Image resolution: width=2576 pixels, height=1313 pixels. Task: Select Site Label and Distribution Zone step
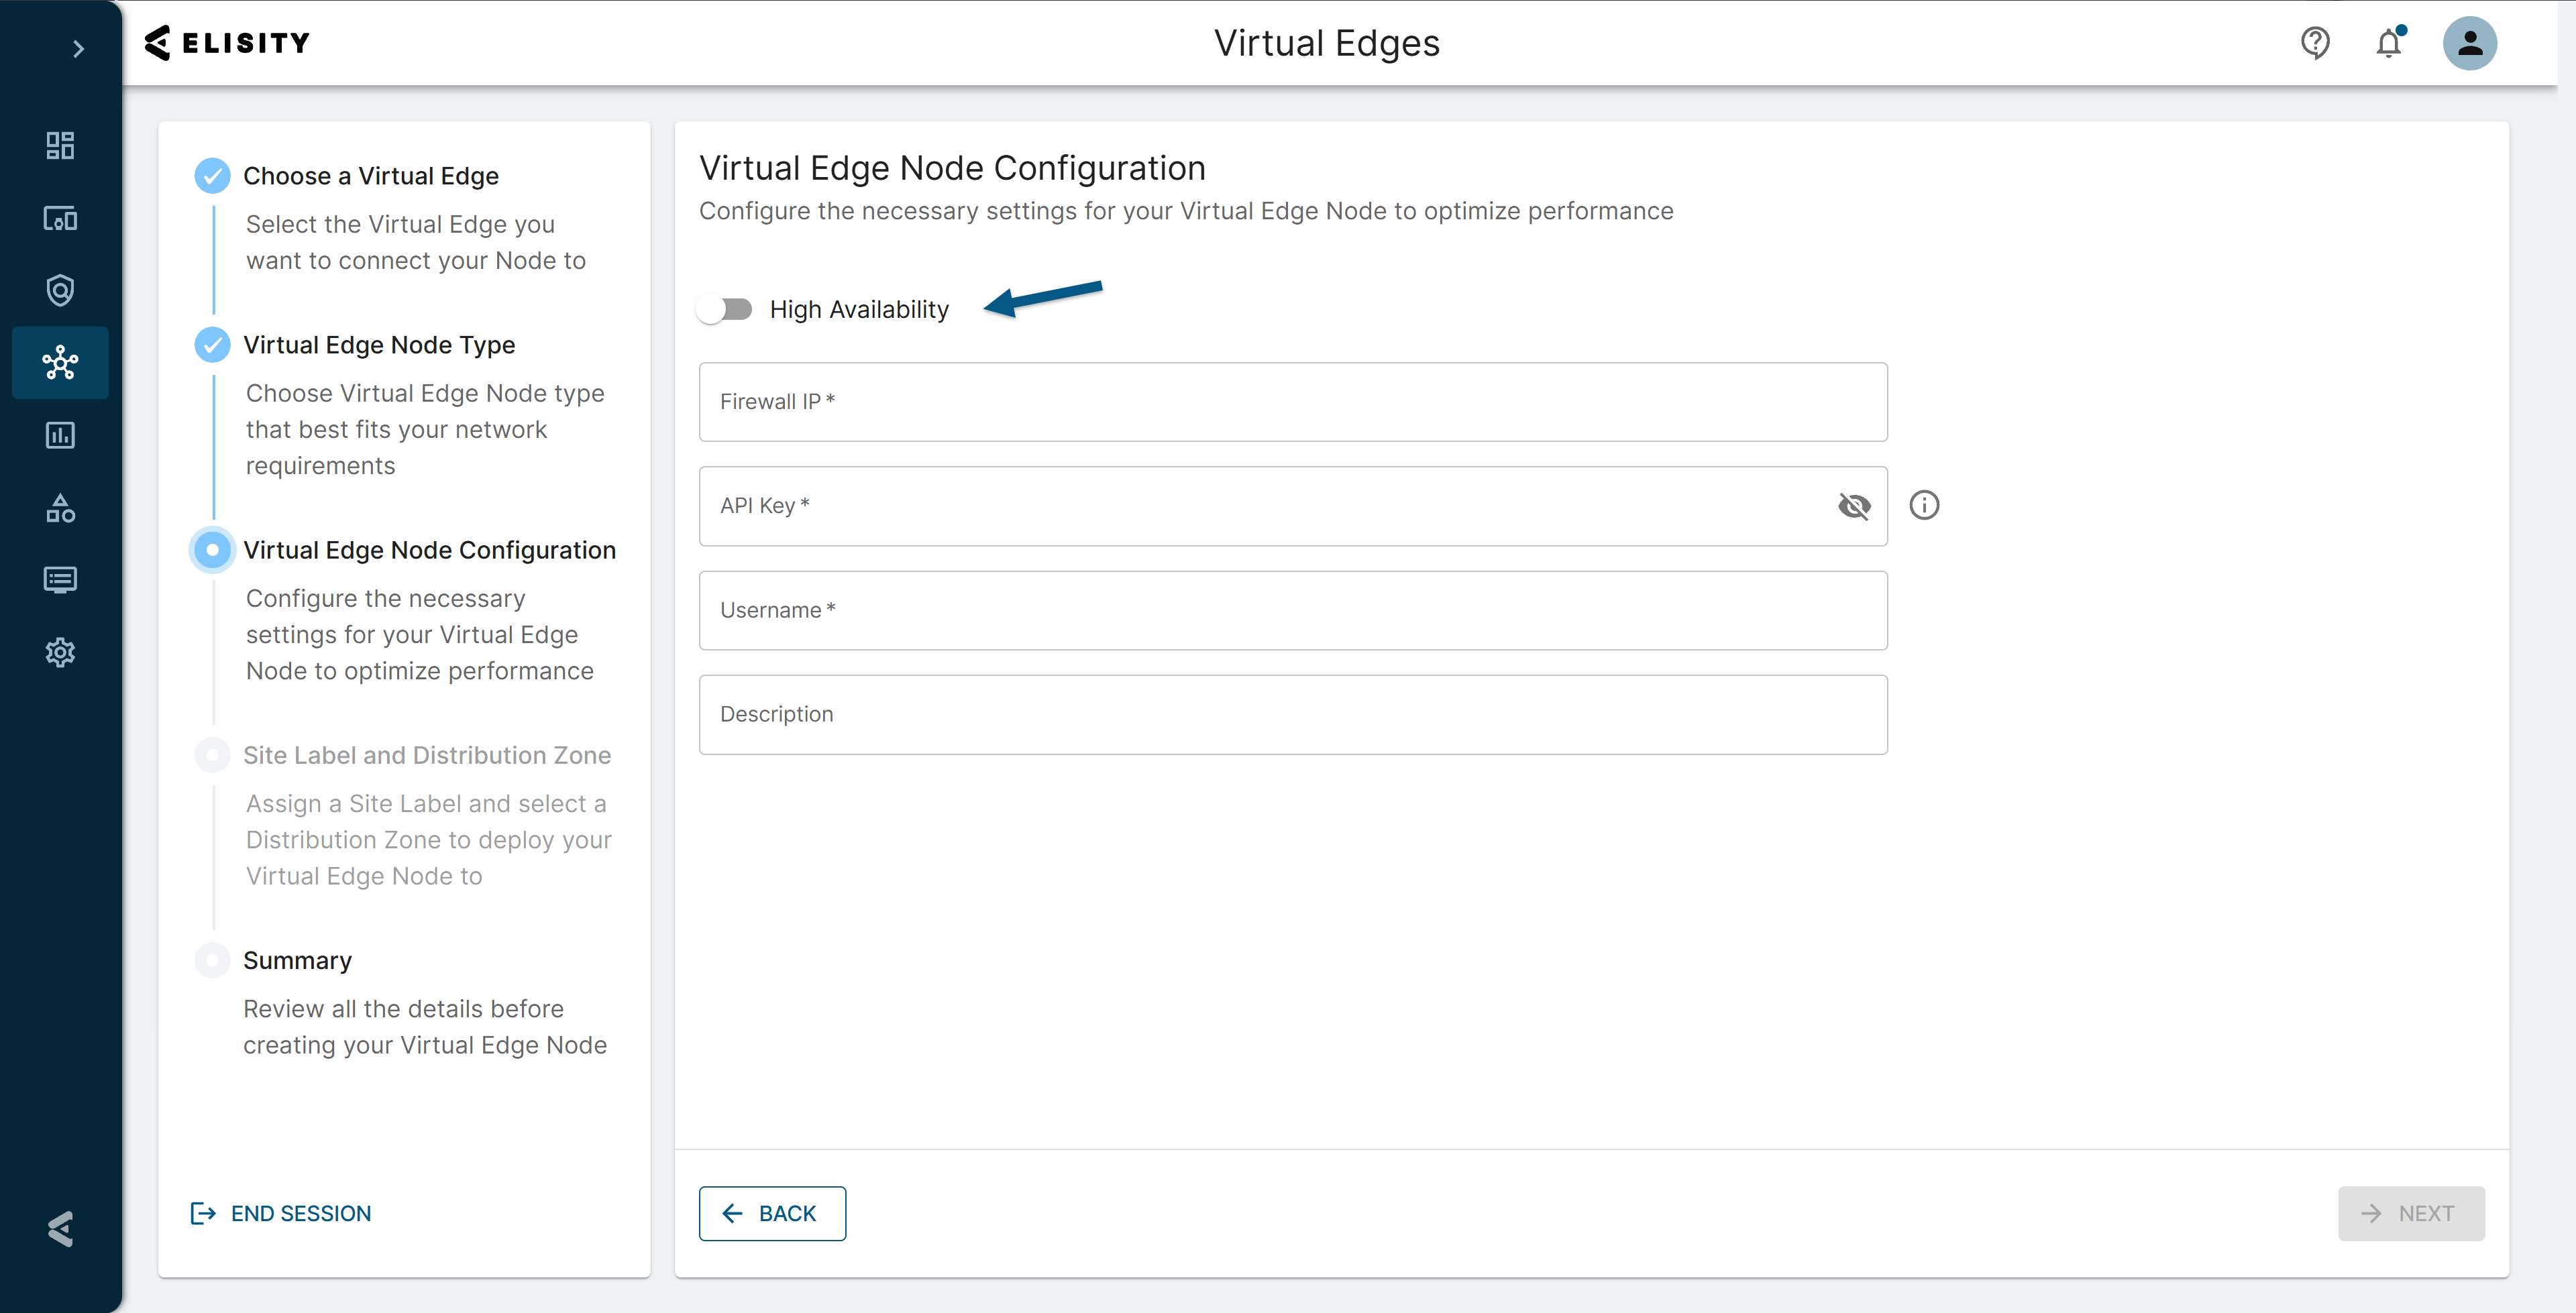click(x=427, y=755)
